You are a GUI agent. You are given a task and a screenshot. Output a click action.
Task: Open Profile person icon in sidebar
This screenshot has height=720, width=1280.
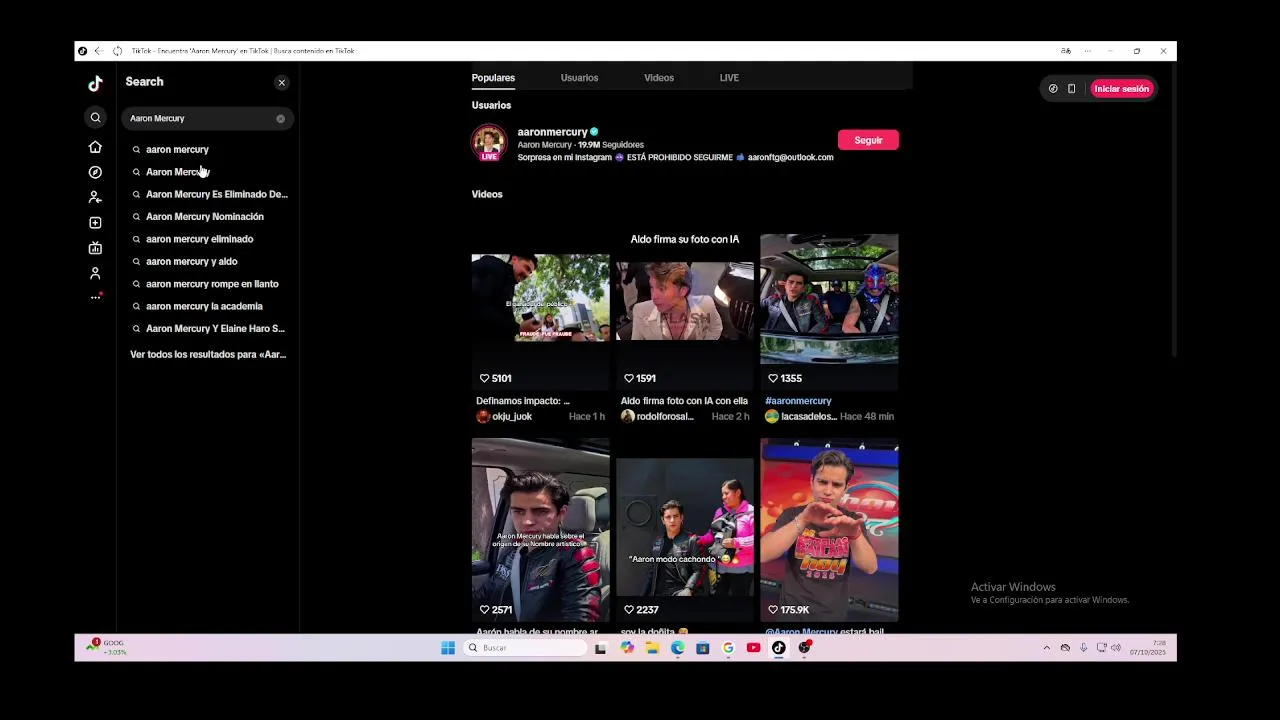(95, 272)
